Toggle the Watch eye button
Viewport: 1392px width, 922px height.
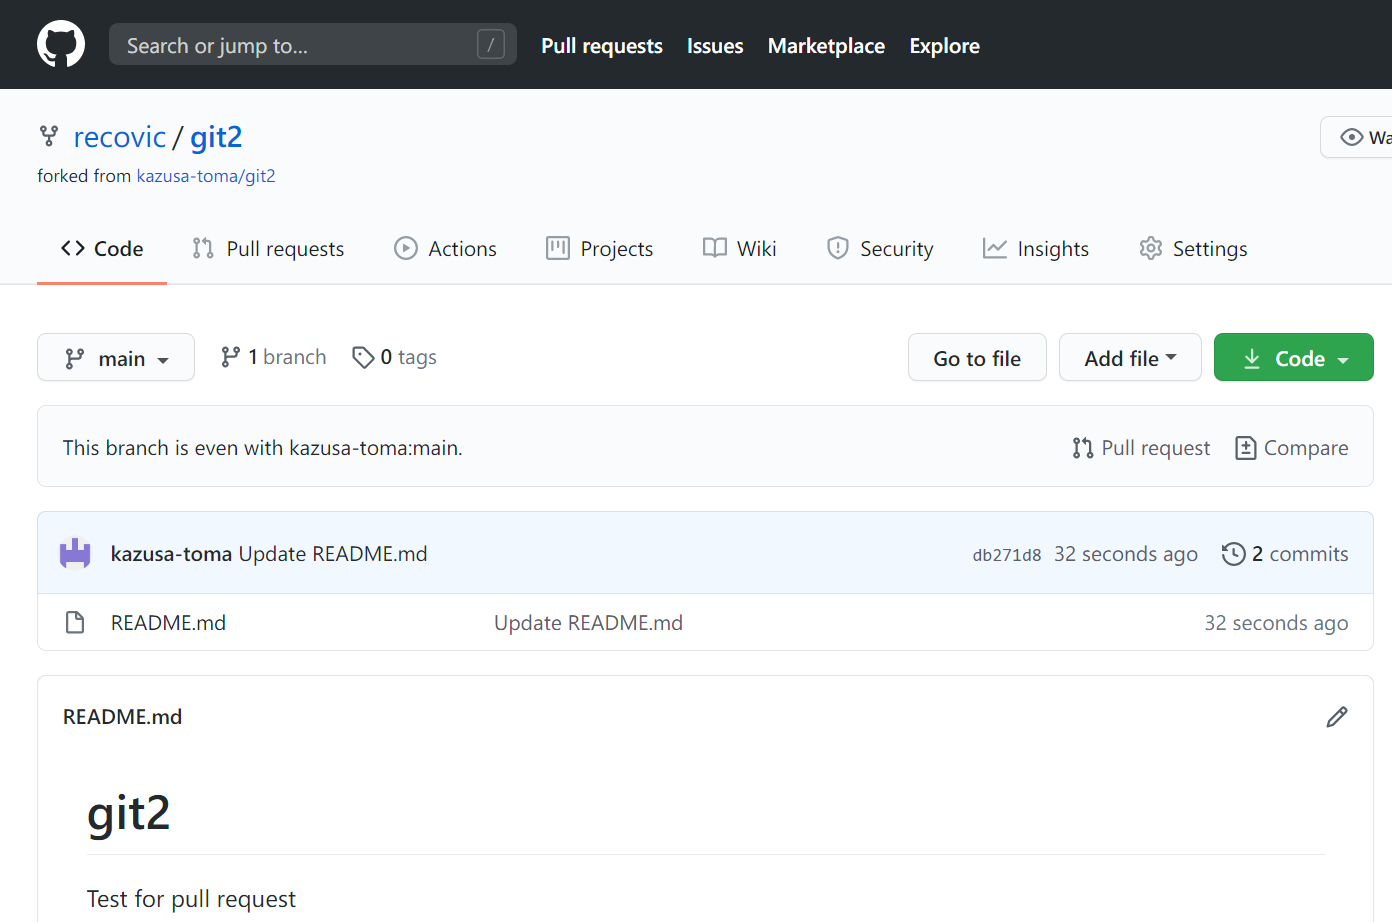click(x=1360, y=137)
